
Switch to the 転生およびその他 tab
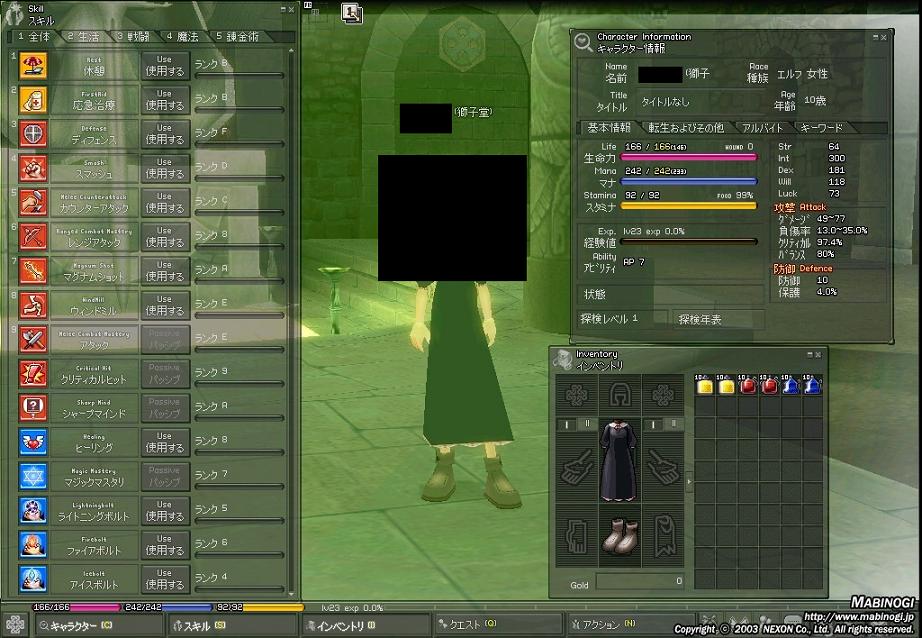pyautogui.click(x=686, y=128)
